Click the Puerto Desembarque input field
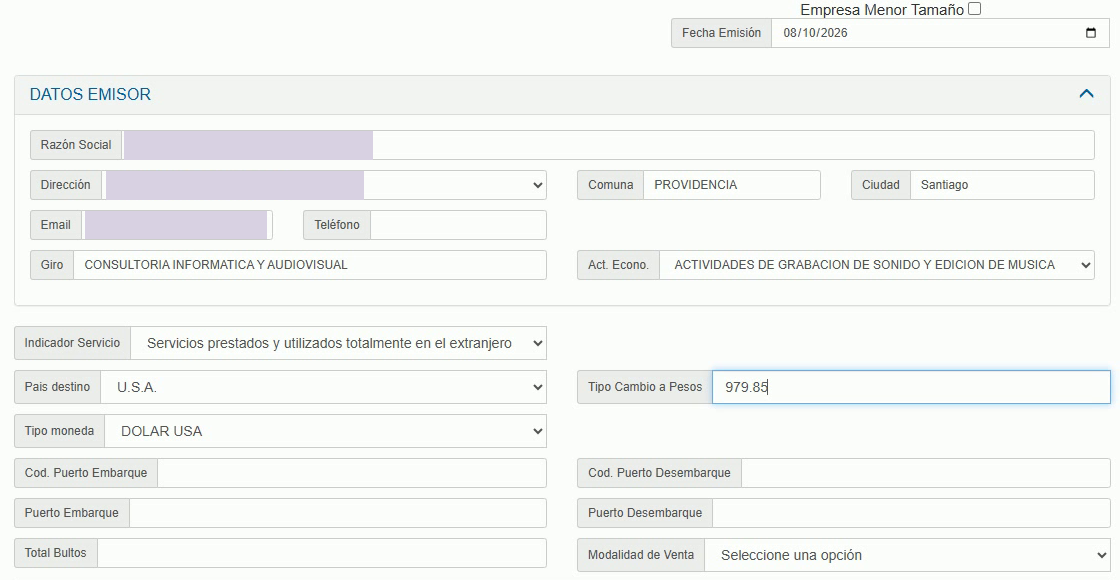 tap(911, 513)
